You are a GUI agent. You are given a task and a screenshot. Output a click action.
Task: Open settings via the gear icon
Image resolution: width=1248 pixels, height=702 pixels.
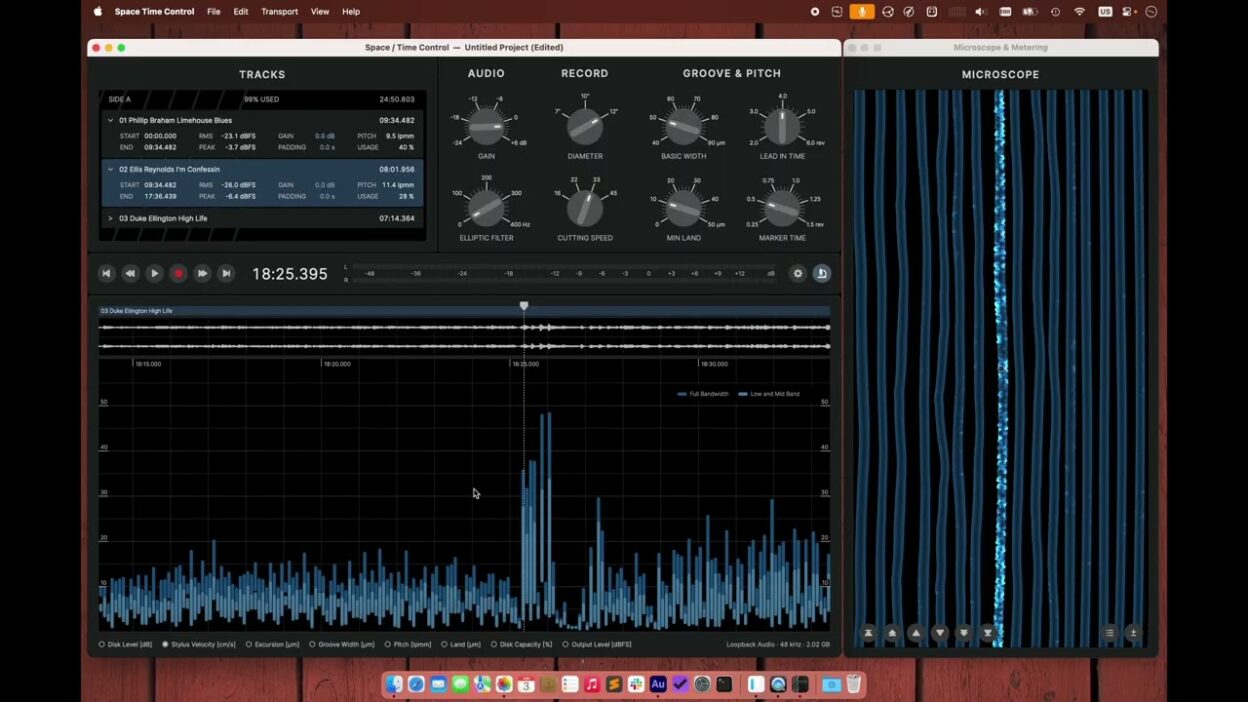tap(798, 273)
